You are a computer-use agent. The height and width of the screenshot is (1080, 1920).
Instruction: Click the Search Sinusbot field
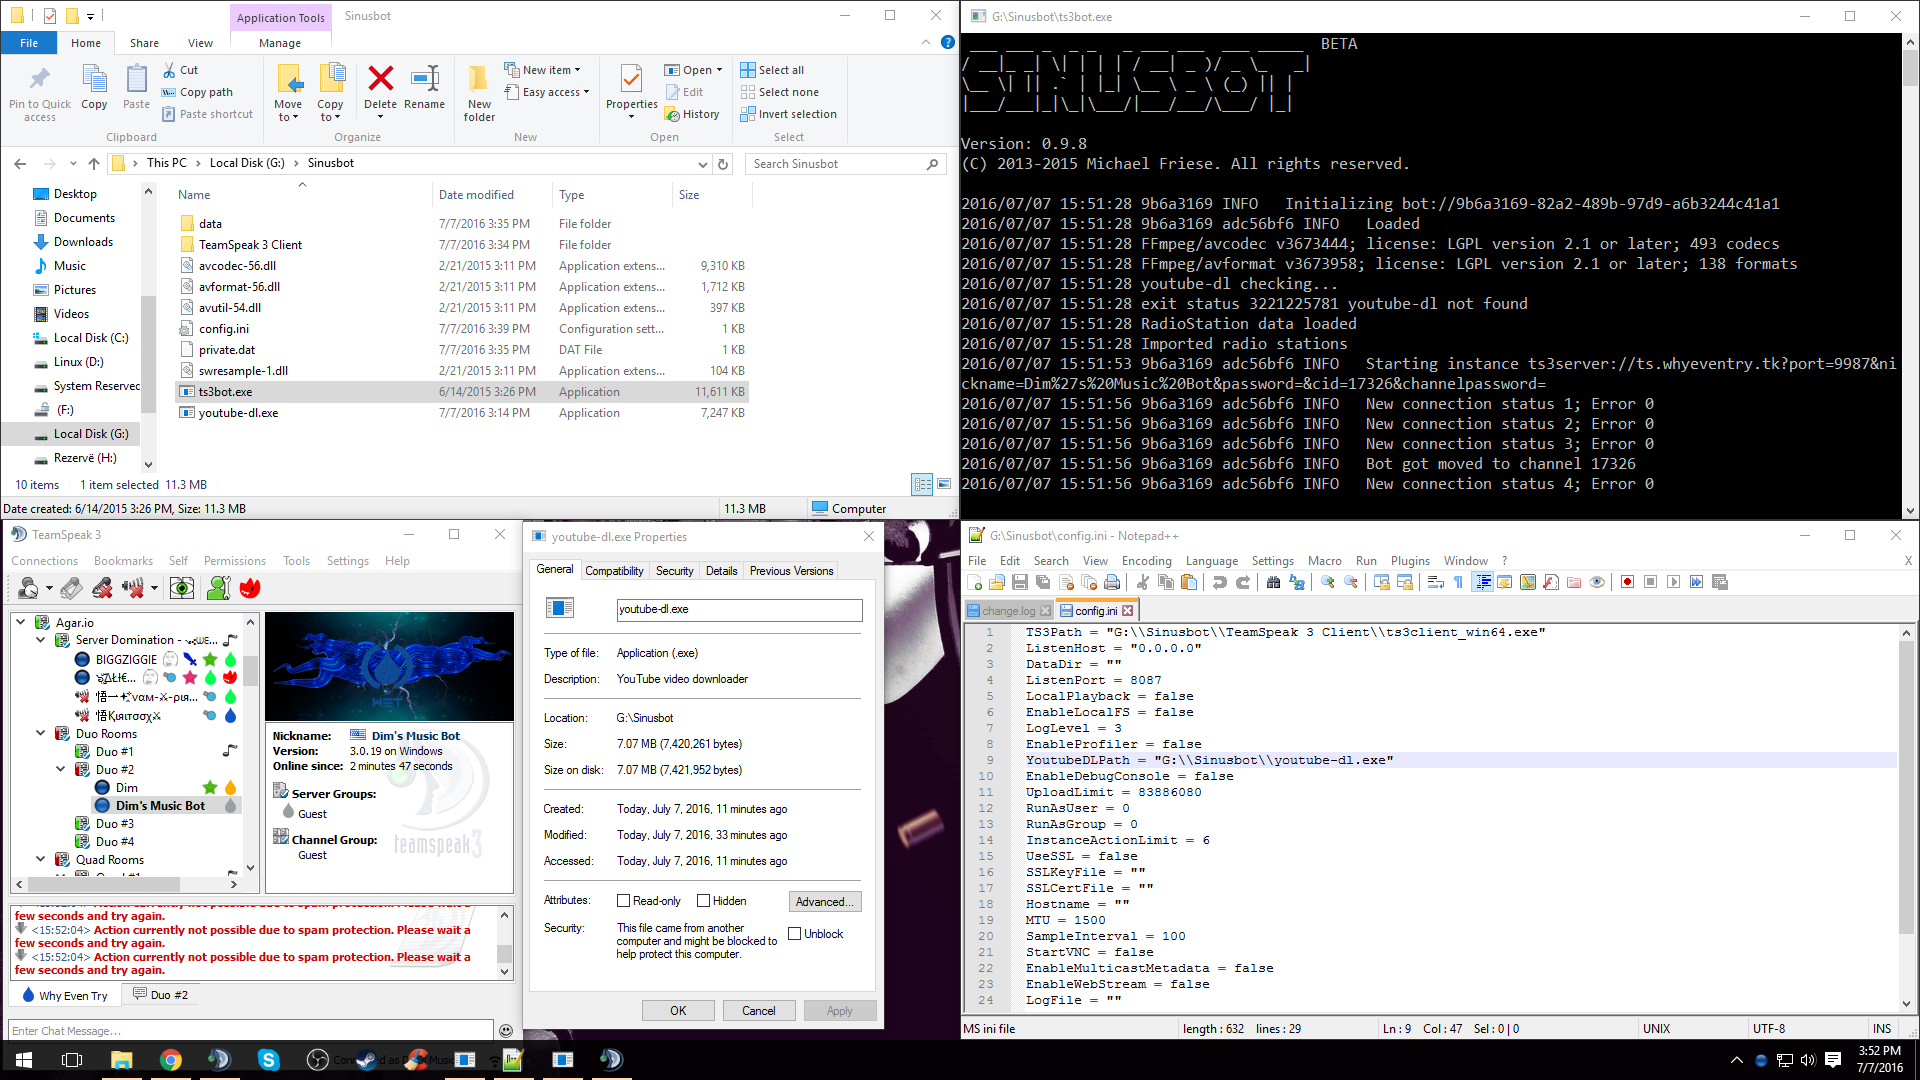845,164
